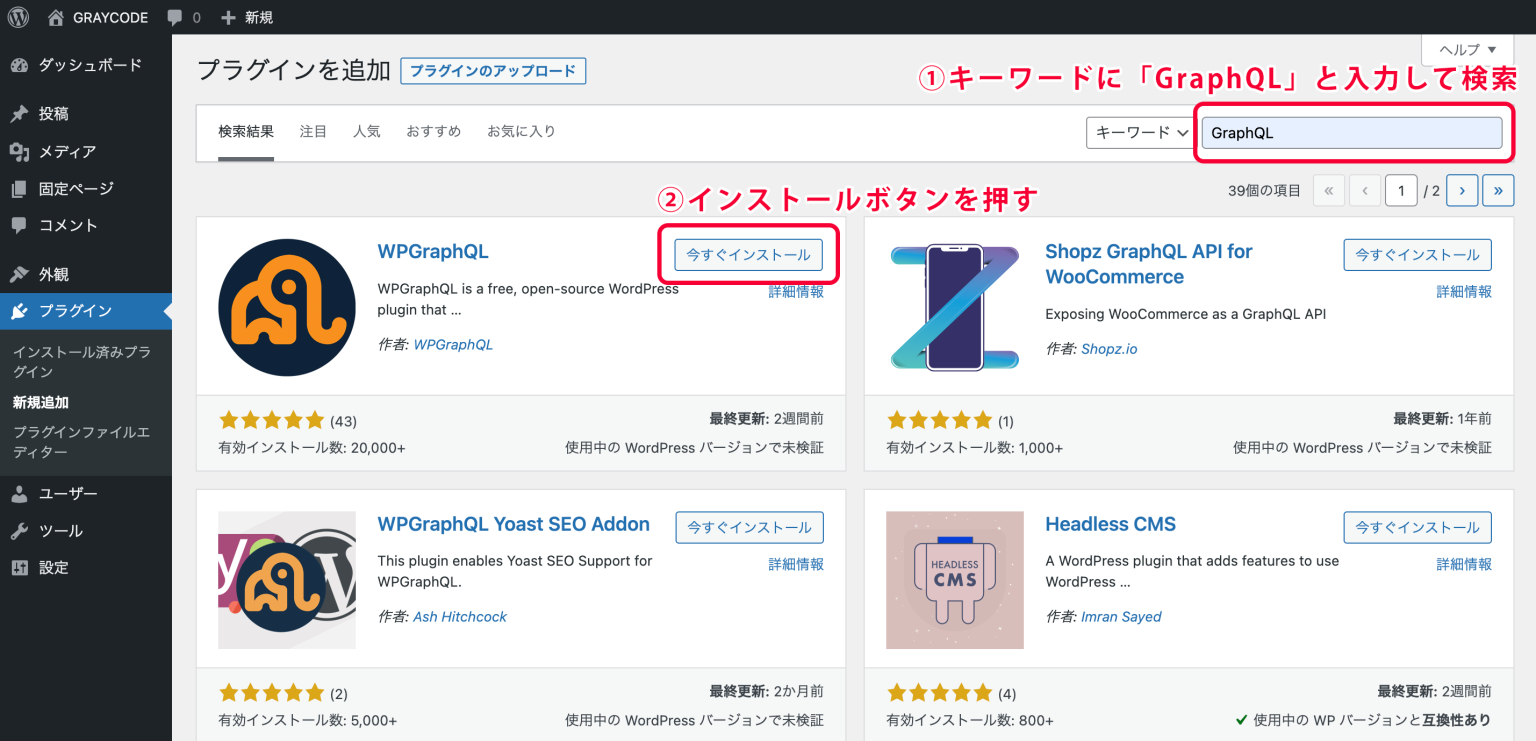The height and width of the screenshot is (741, 1536).
Task: Switch to the 人気 tab
Action: point(367,131)
